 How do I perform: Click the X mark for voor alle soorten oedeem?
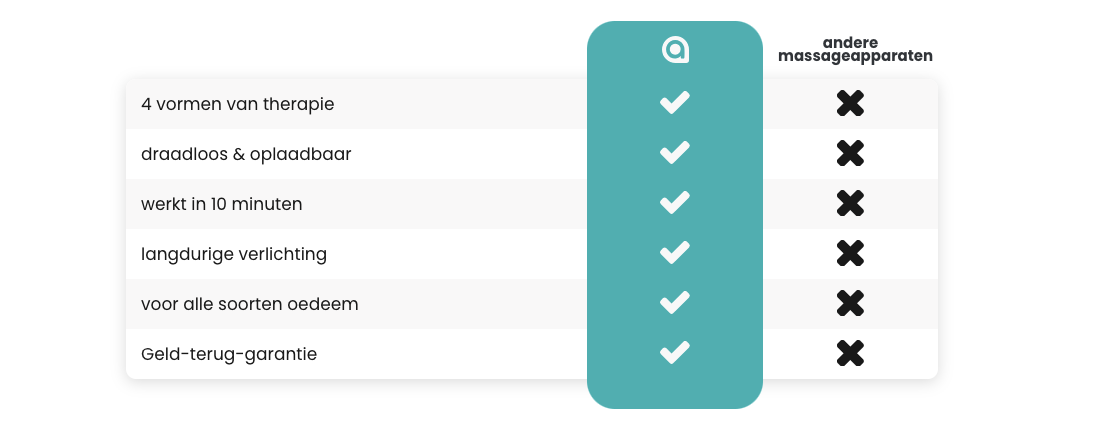click(850, 304)
